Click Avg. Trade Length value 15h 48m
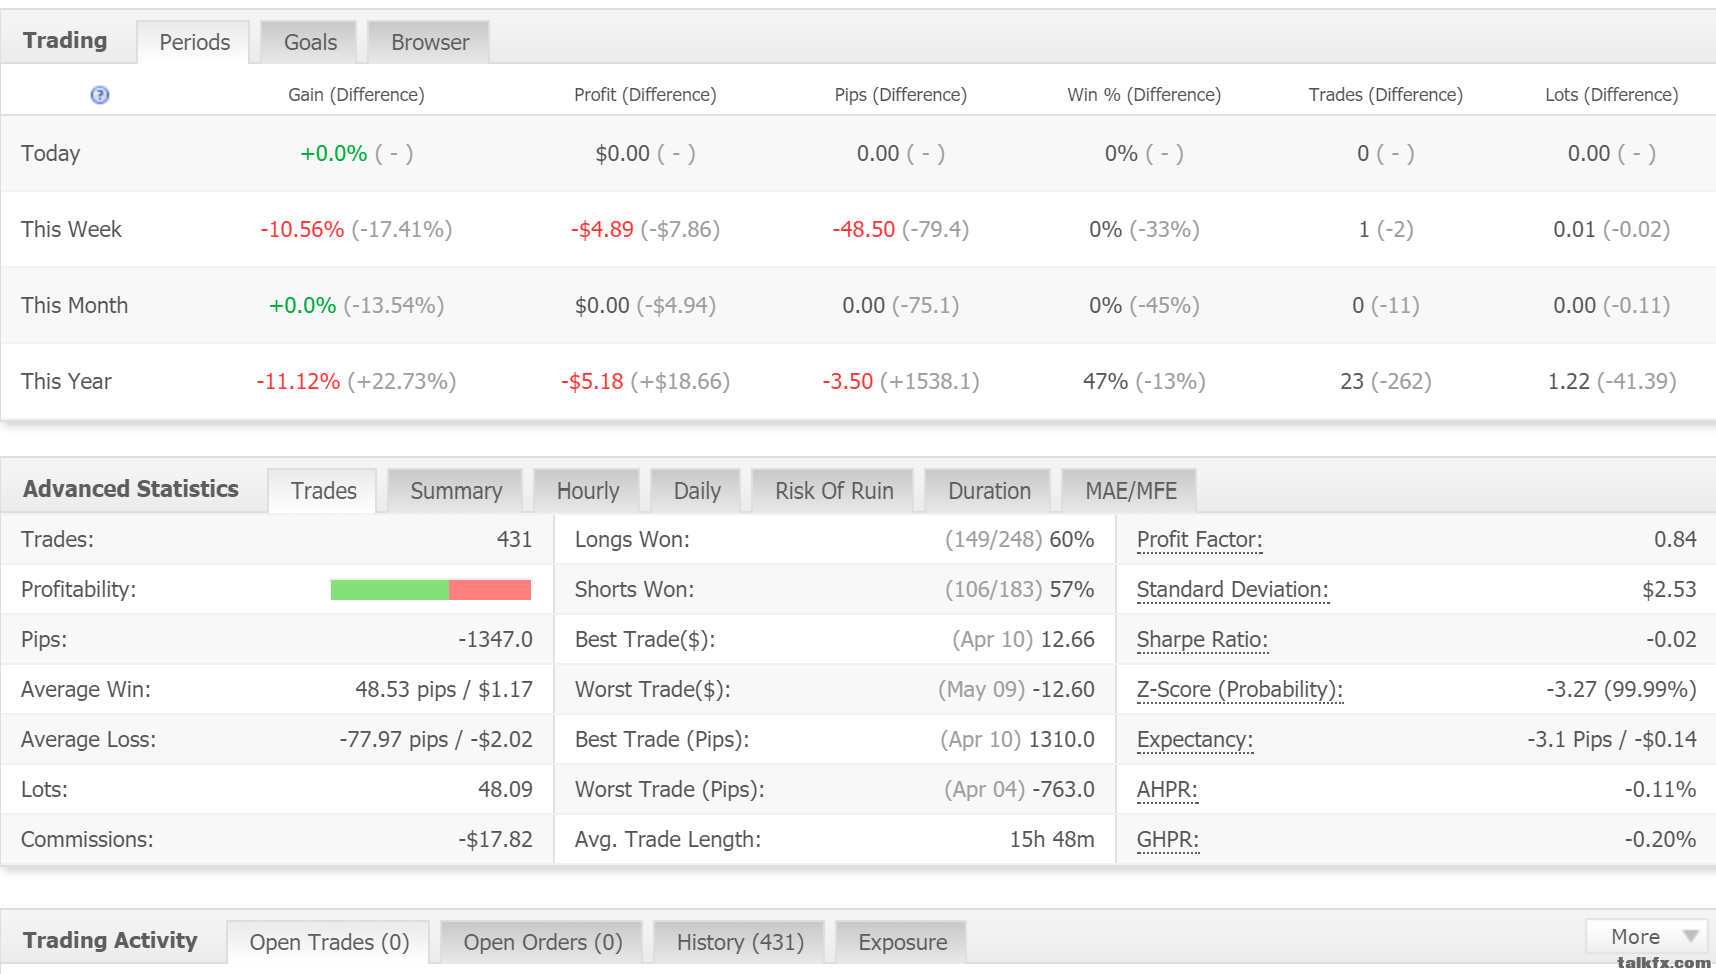Image resolution: width=1716 pixels, height=974 pixels. pos(1052,840)
